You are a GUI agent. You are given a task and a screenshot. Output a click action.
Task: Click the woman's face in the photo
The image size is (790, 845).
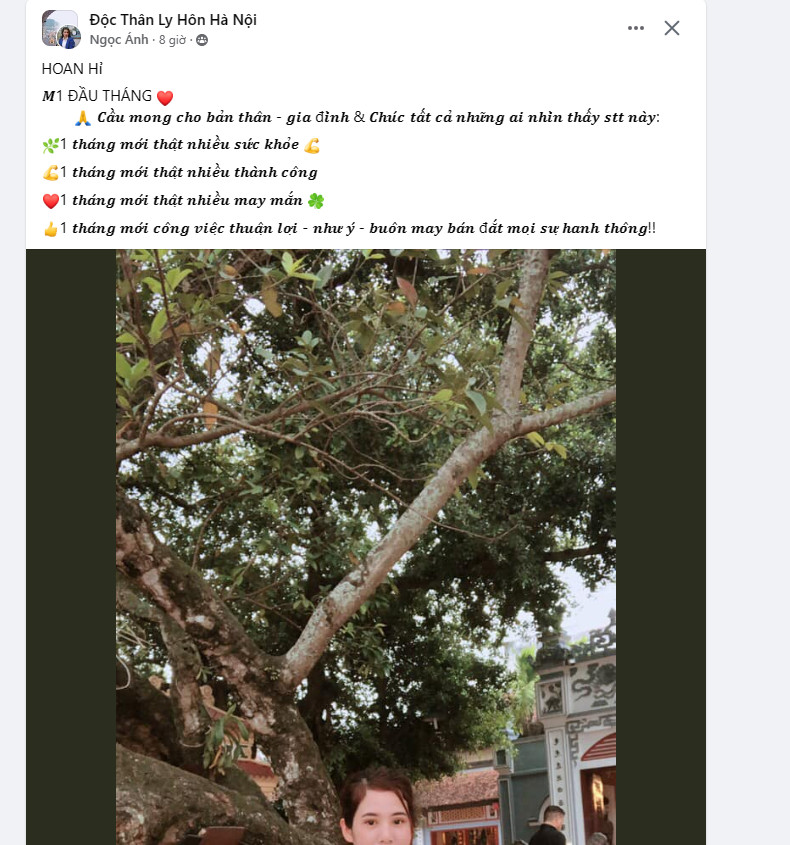click(377, 817)
